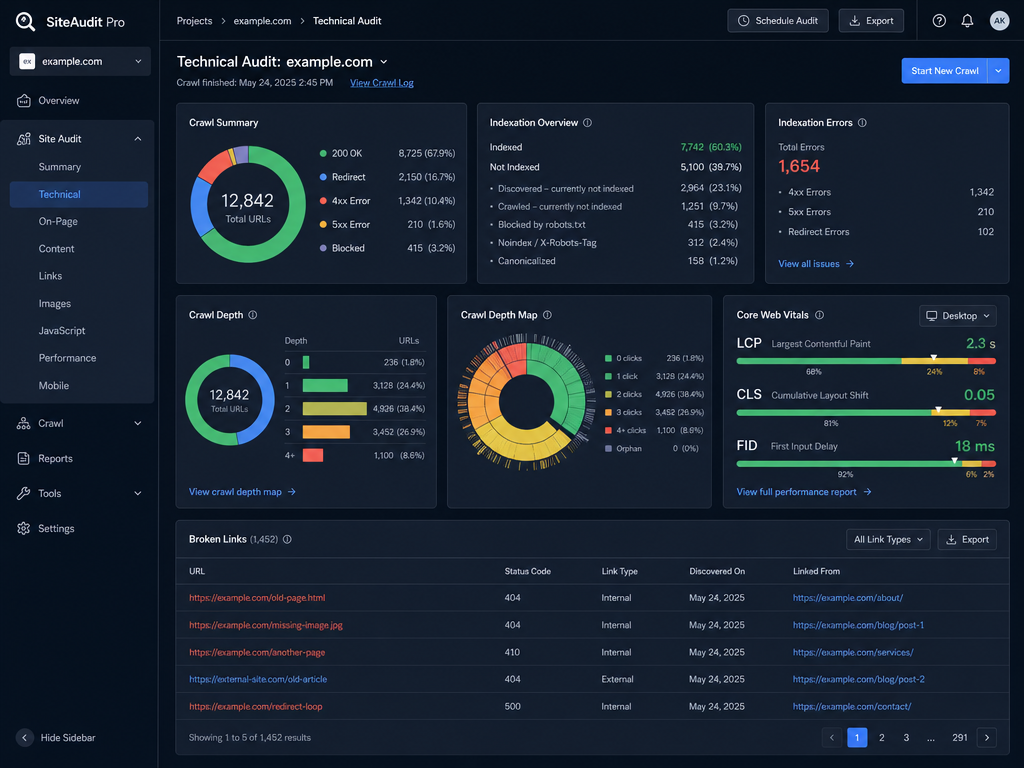Collapse the Site Audit section chevron

coord(138,138)
